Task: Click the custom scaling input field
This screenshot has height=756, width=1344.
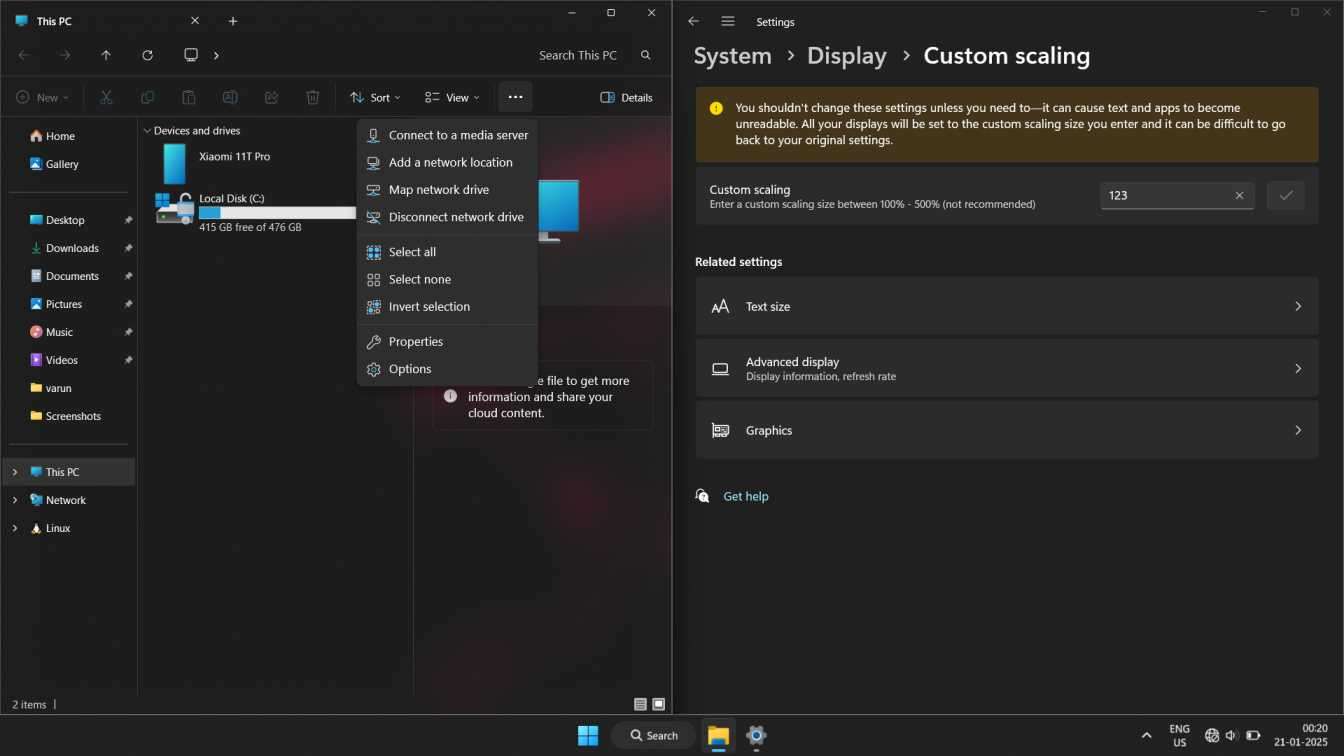Action: 1165,196
